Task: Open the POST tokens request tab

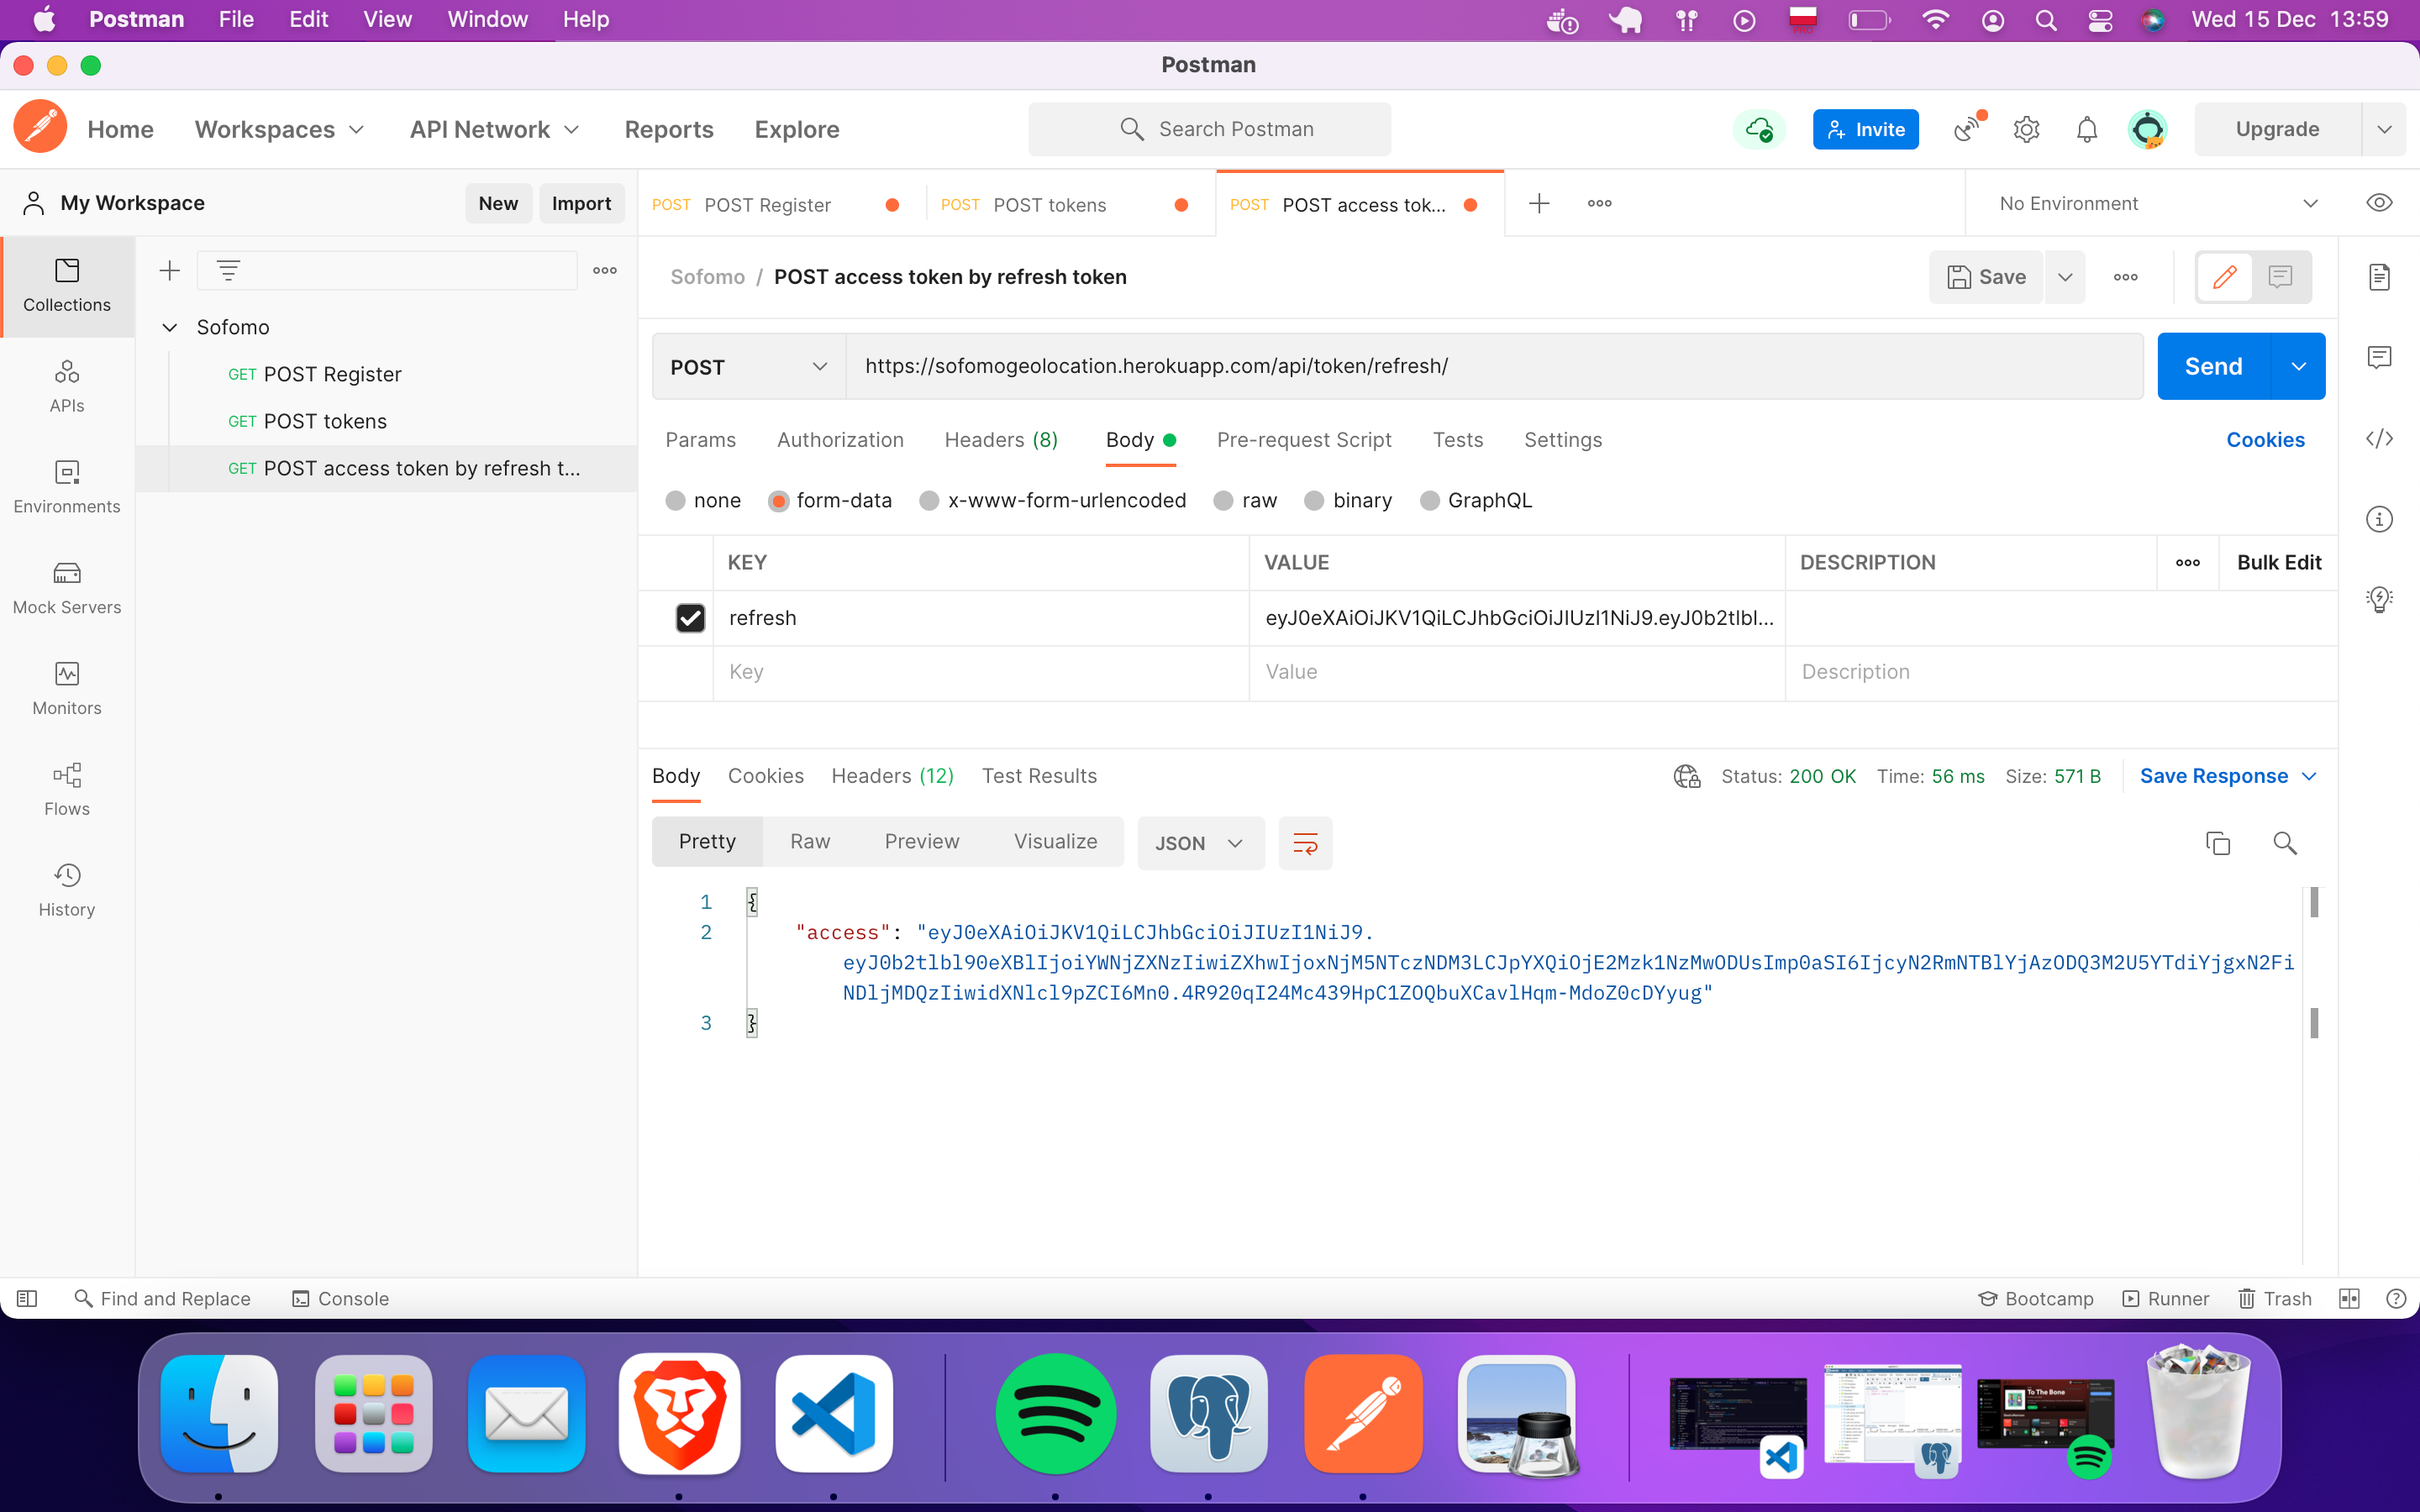Action: coord(1050,204)
